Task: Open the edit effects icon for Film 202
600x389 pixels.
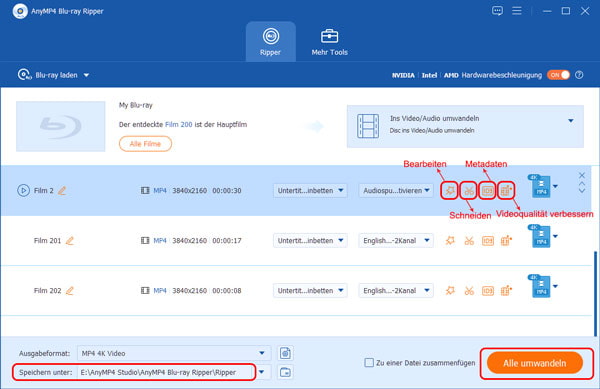Action: pos(450,291)
